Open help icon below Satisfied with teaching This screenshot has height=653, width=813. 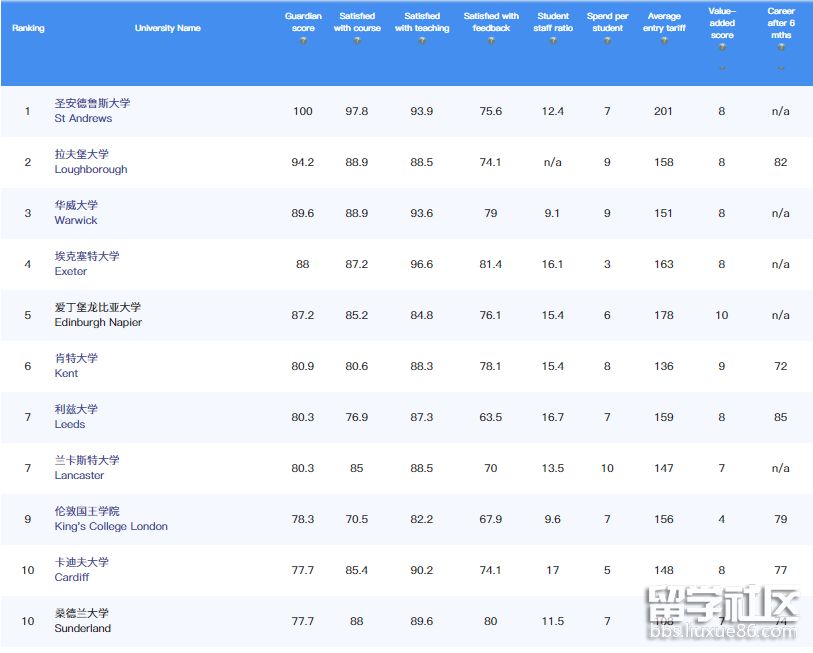(421, 41)
